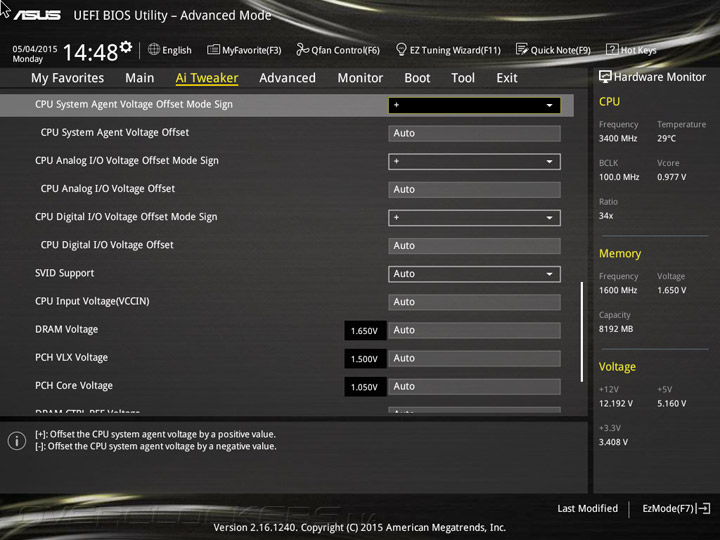Click the Quick Note notepad icon
Image resolution: width=720 pixels, height=540 pixels.
point(522,49)
